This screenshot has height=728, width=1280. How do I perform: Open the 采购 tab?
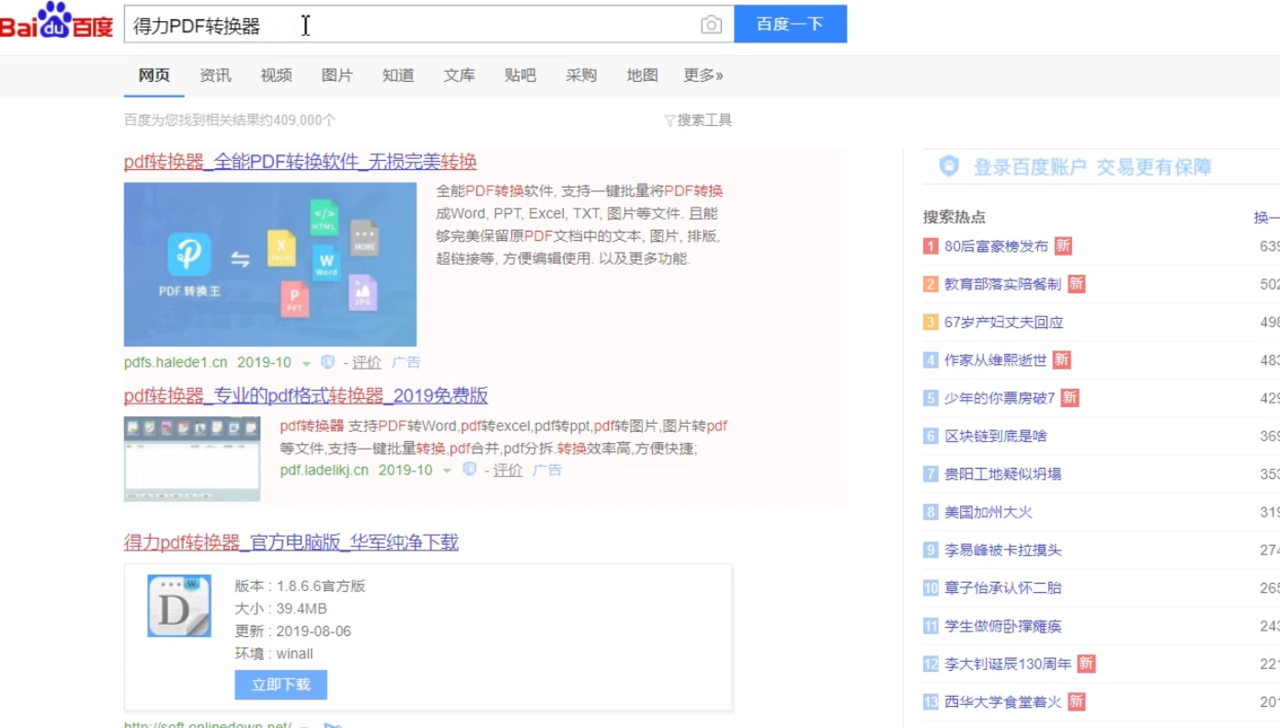(581, 75)
